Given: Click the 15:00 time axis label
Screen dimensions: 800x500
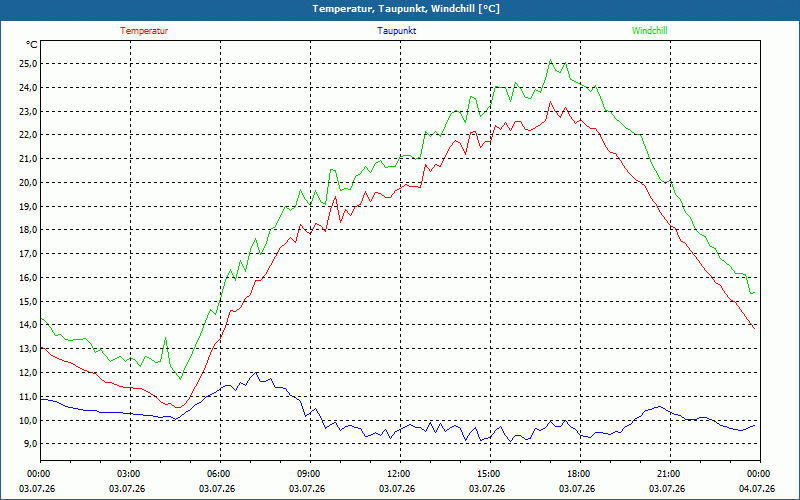Looking at the screenshot, I should click(x=490, y=473).
